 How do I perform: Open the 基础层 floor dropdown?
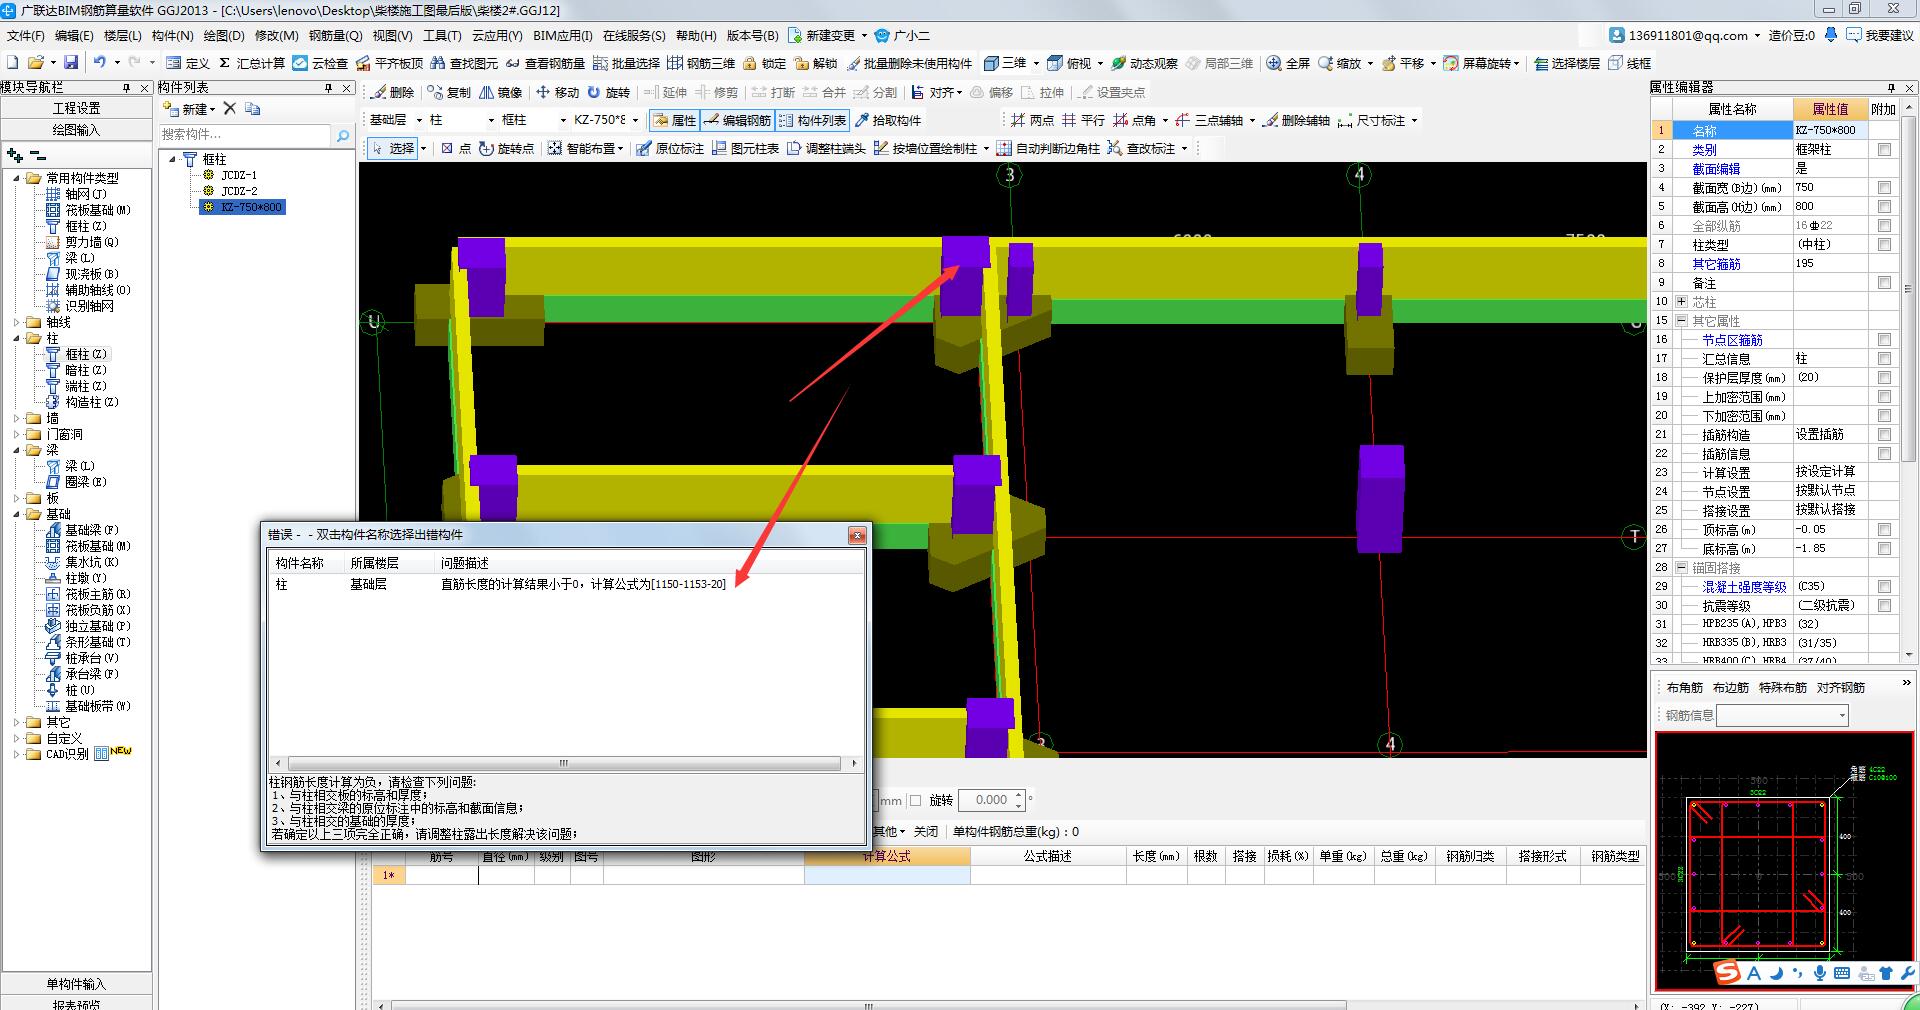[x=419, y=120]
